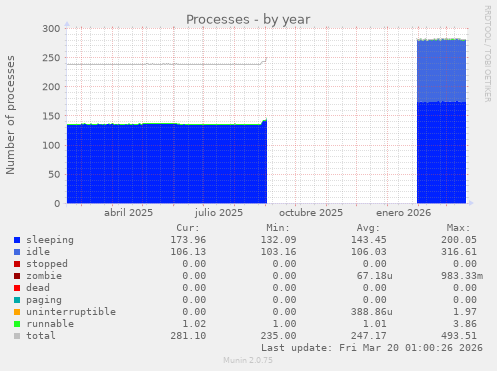
Task: Click sleeping maximum value 200.05
Action: tap(459, 240)
